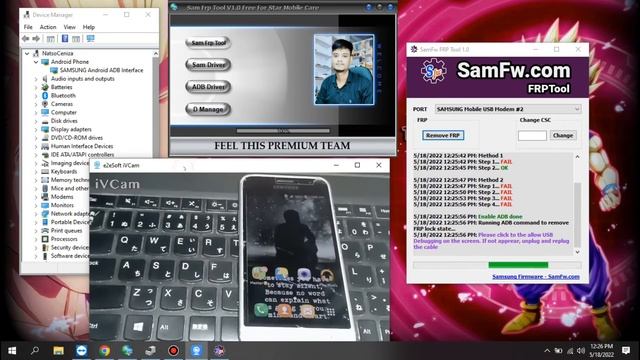Select the Modems tree row

(x=62, y=197)
